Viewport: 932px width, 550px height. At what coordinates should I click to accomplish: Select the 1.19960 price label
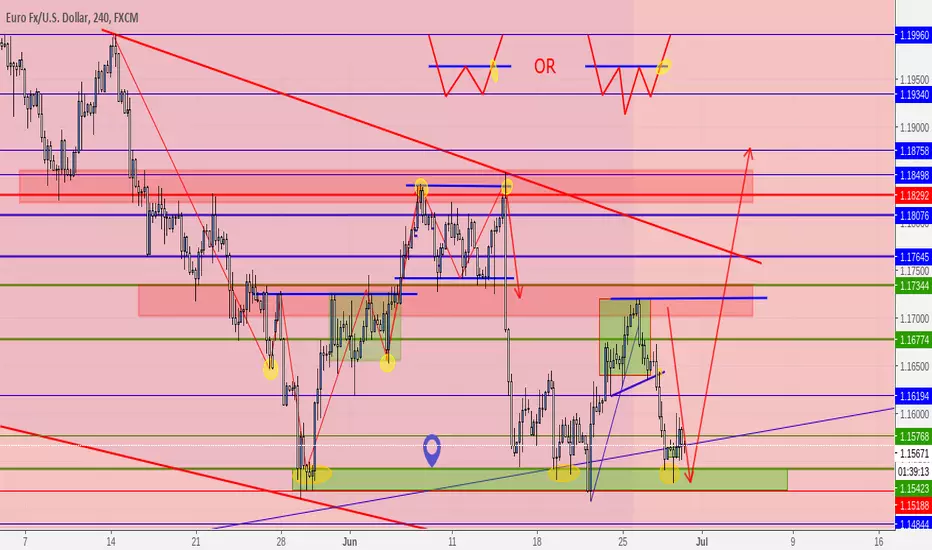913,35
